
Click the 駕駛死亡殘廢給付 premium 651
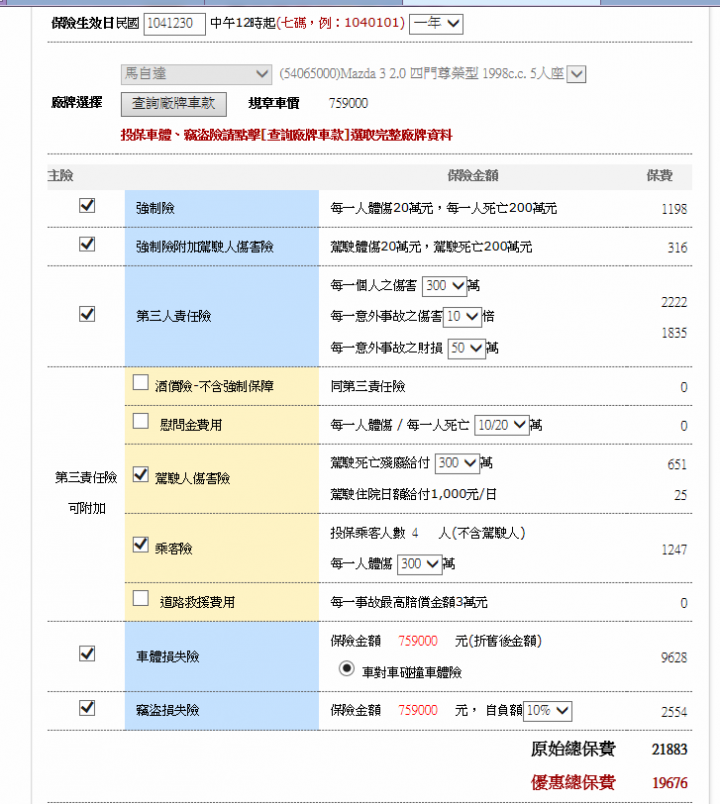point(677,465)
